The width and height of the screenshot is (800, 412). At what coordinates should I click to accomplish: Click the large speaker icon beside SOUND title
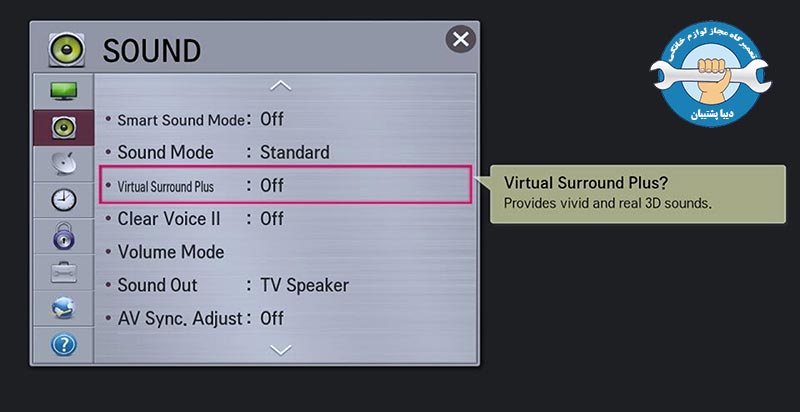tap(67, 50)
